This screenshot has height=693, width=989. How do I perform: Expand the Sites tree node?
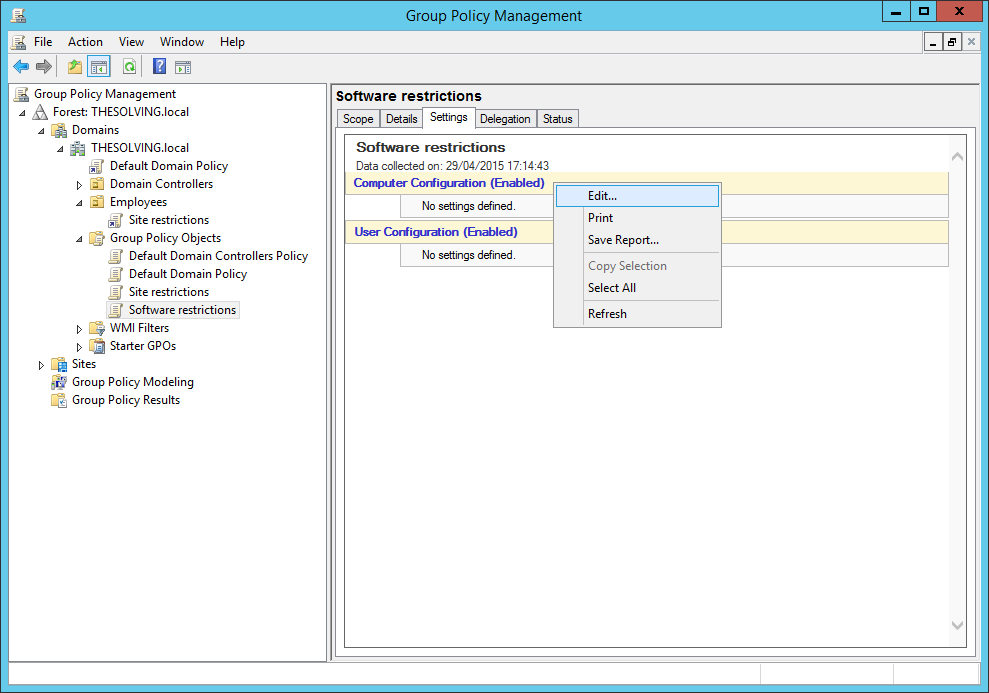41,365
